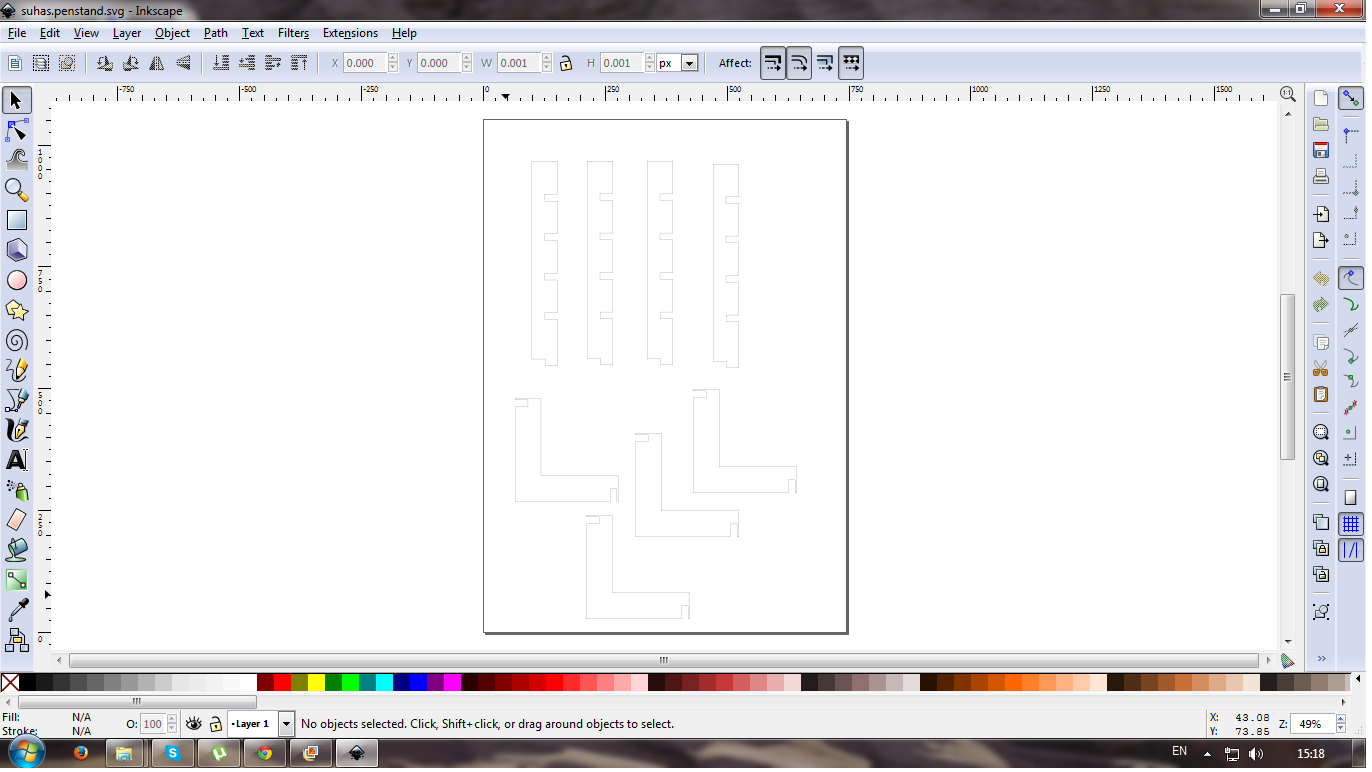Viewport: 1372px width, 772px height.
Task: Select the Calligraphy tool
Action: (x=17, y=430)
